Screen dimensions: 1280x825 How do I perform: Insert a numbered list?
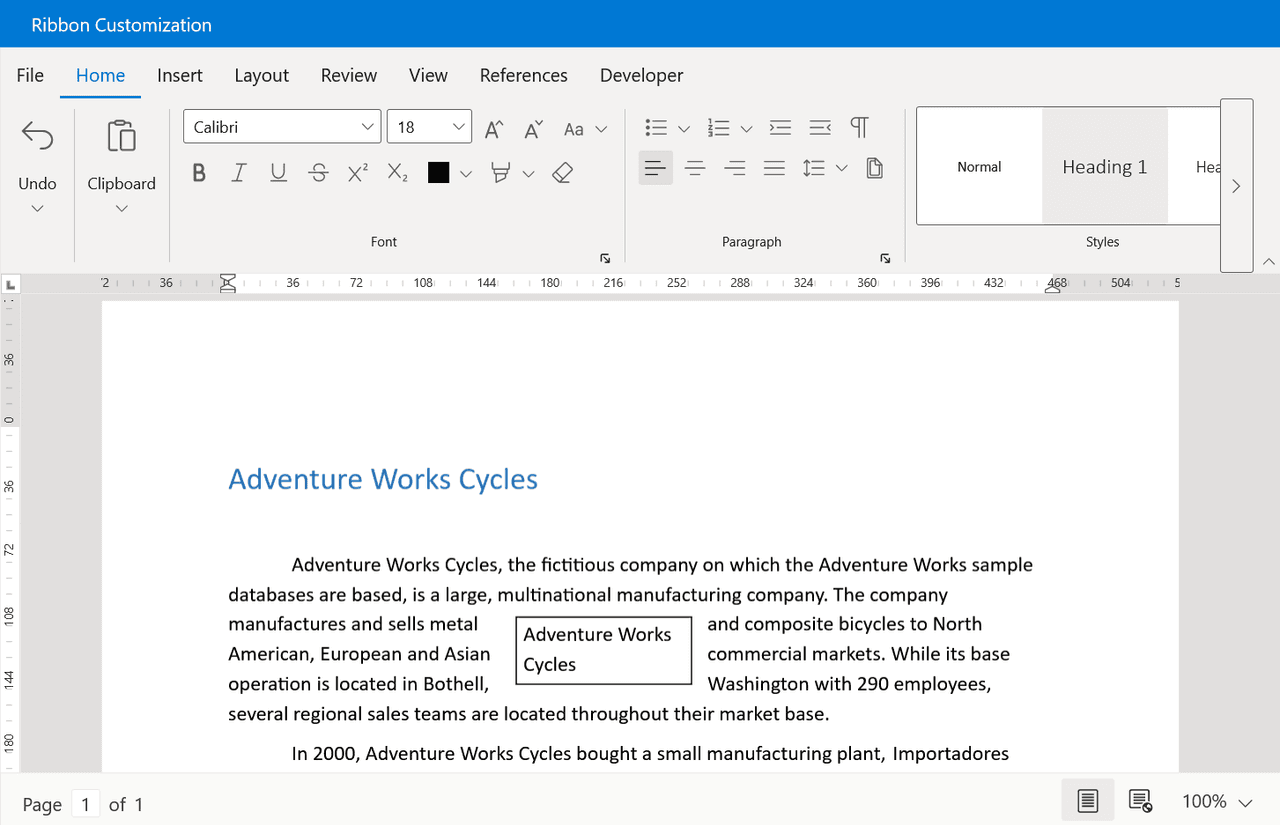[x=718, y=128]
